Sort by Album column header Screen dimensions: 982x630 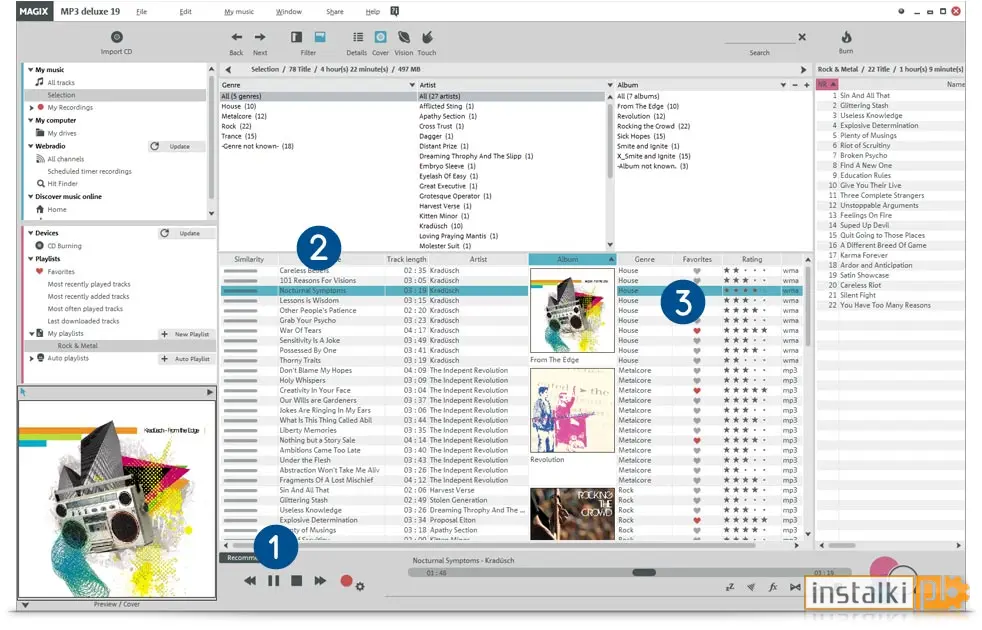pyautogui.click(x=572, y=259)
